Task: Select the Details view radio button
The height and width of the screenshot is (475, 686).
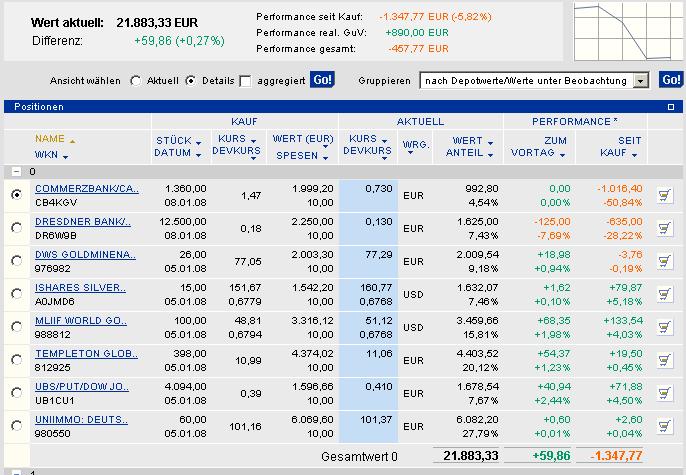Action: 190,81
